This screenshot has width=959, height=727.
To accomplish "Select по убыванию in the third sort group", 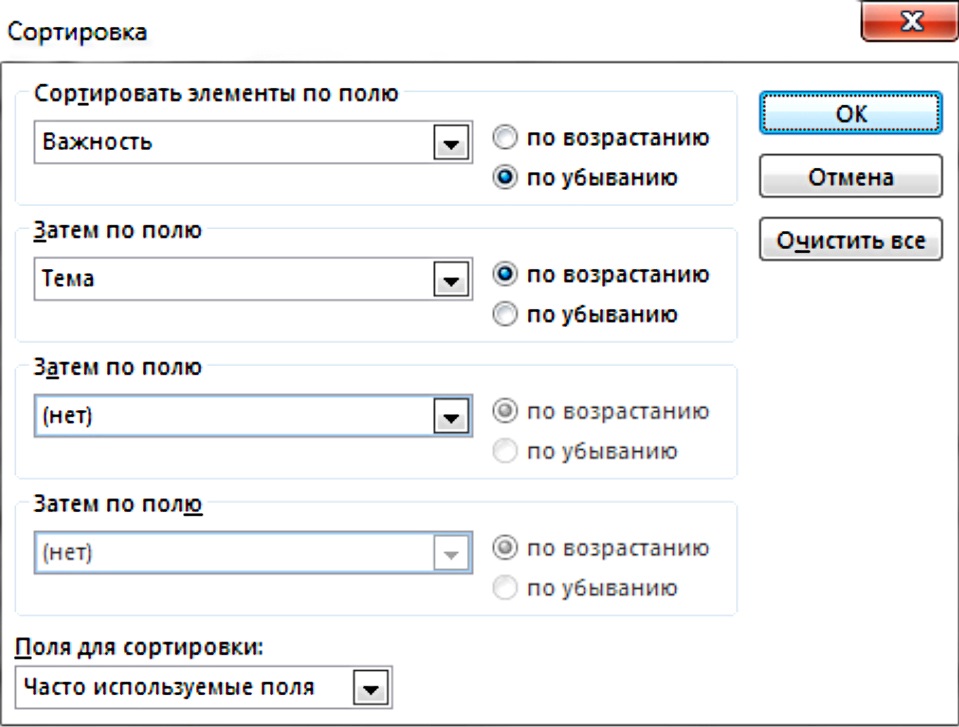I will point(506,451).
